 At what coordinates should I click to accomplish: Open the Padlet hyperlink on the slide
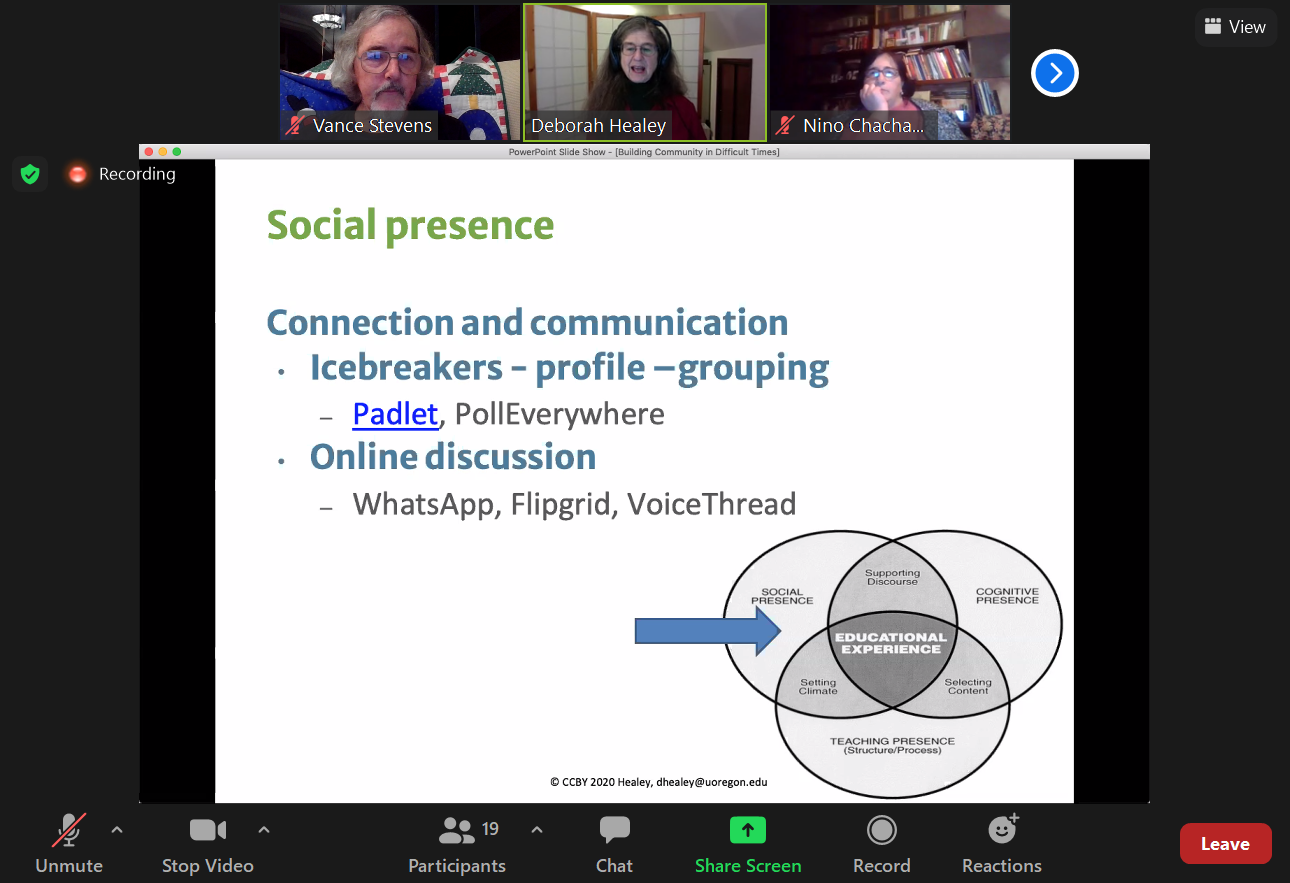coord(395,413)
